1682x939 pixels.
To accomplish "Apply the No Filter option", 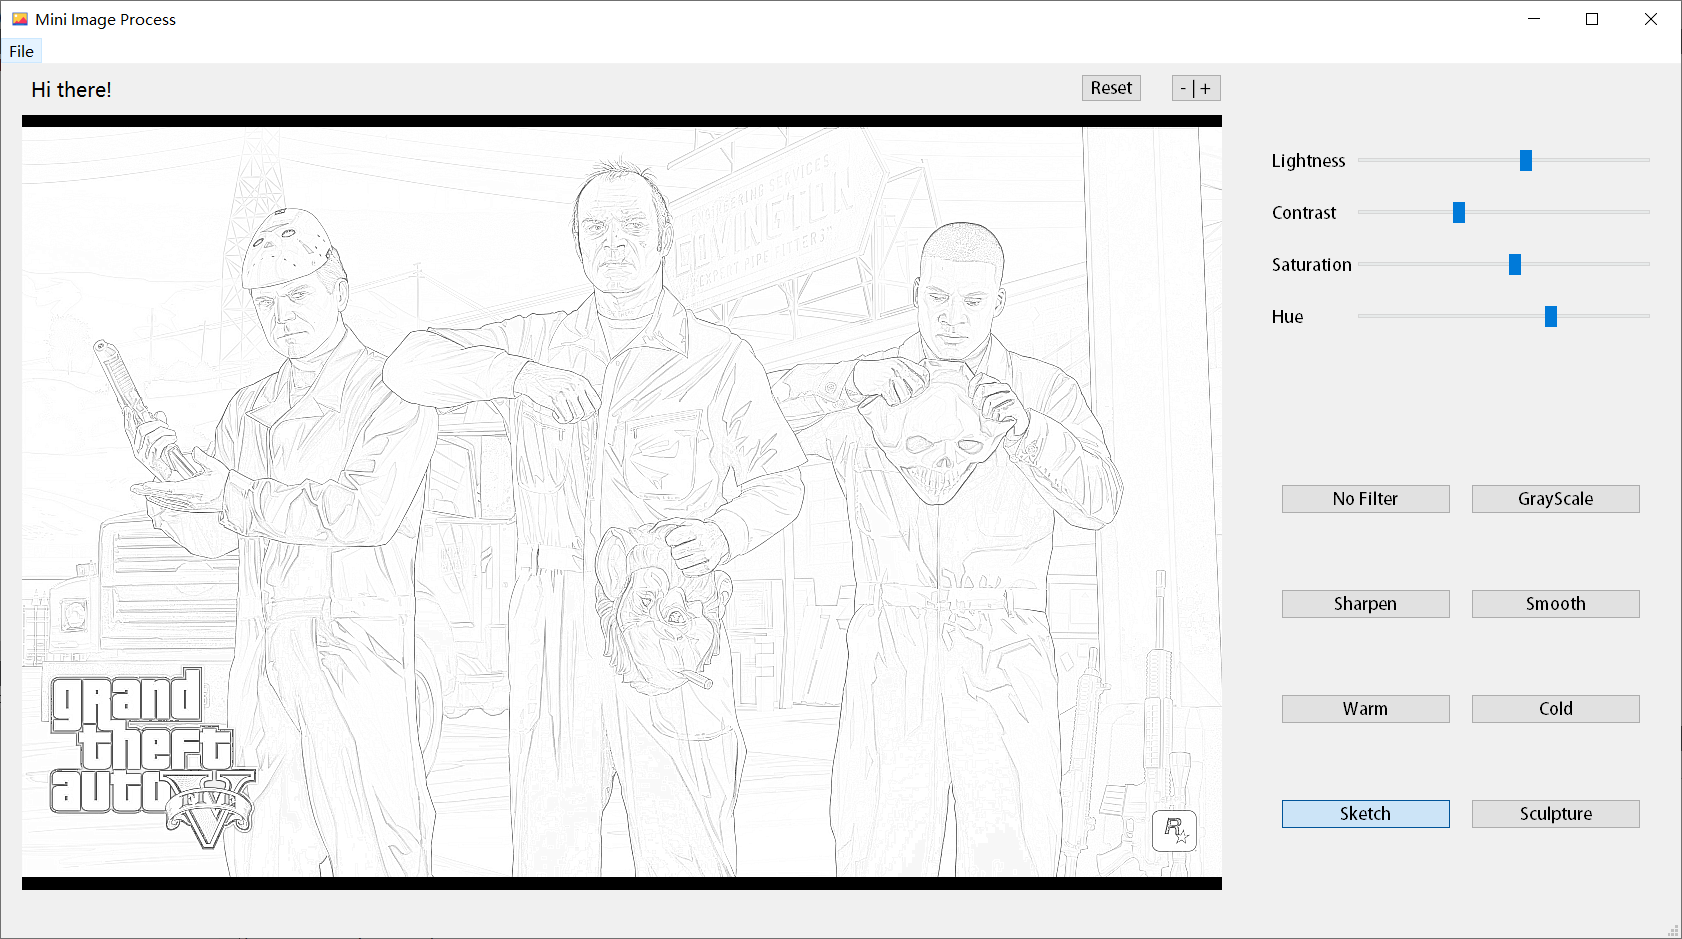I will tap(1365, 499).
